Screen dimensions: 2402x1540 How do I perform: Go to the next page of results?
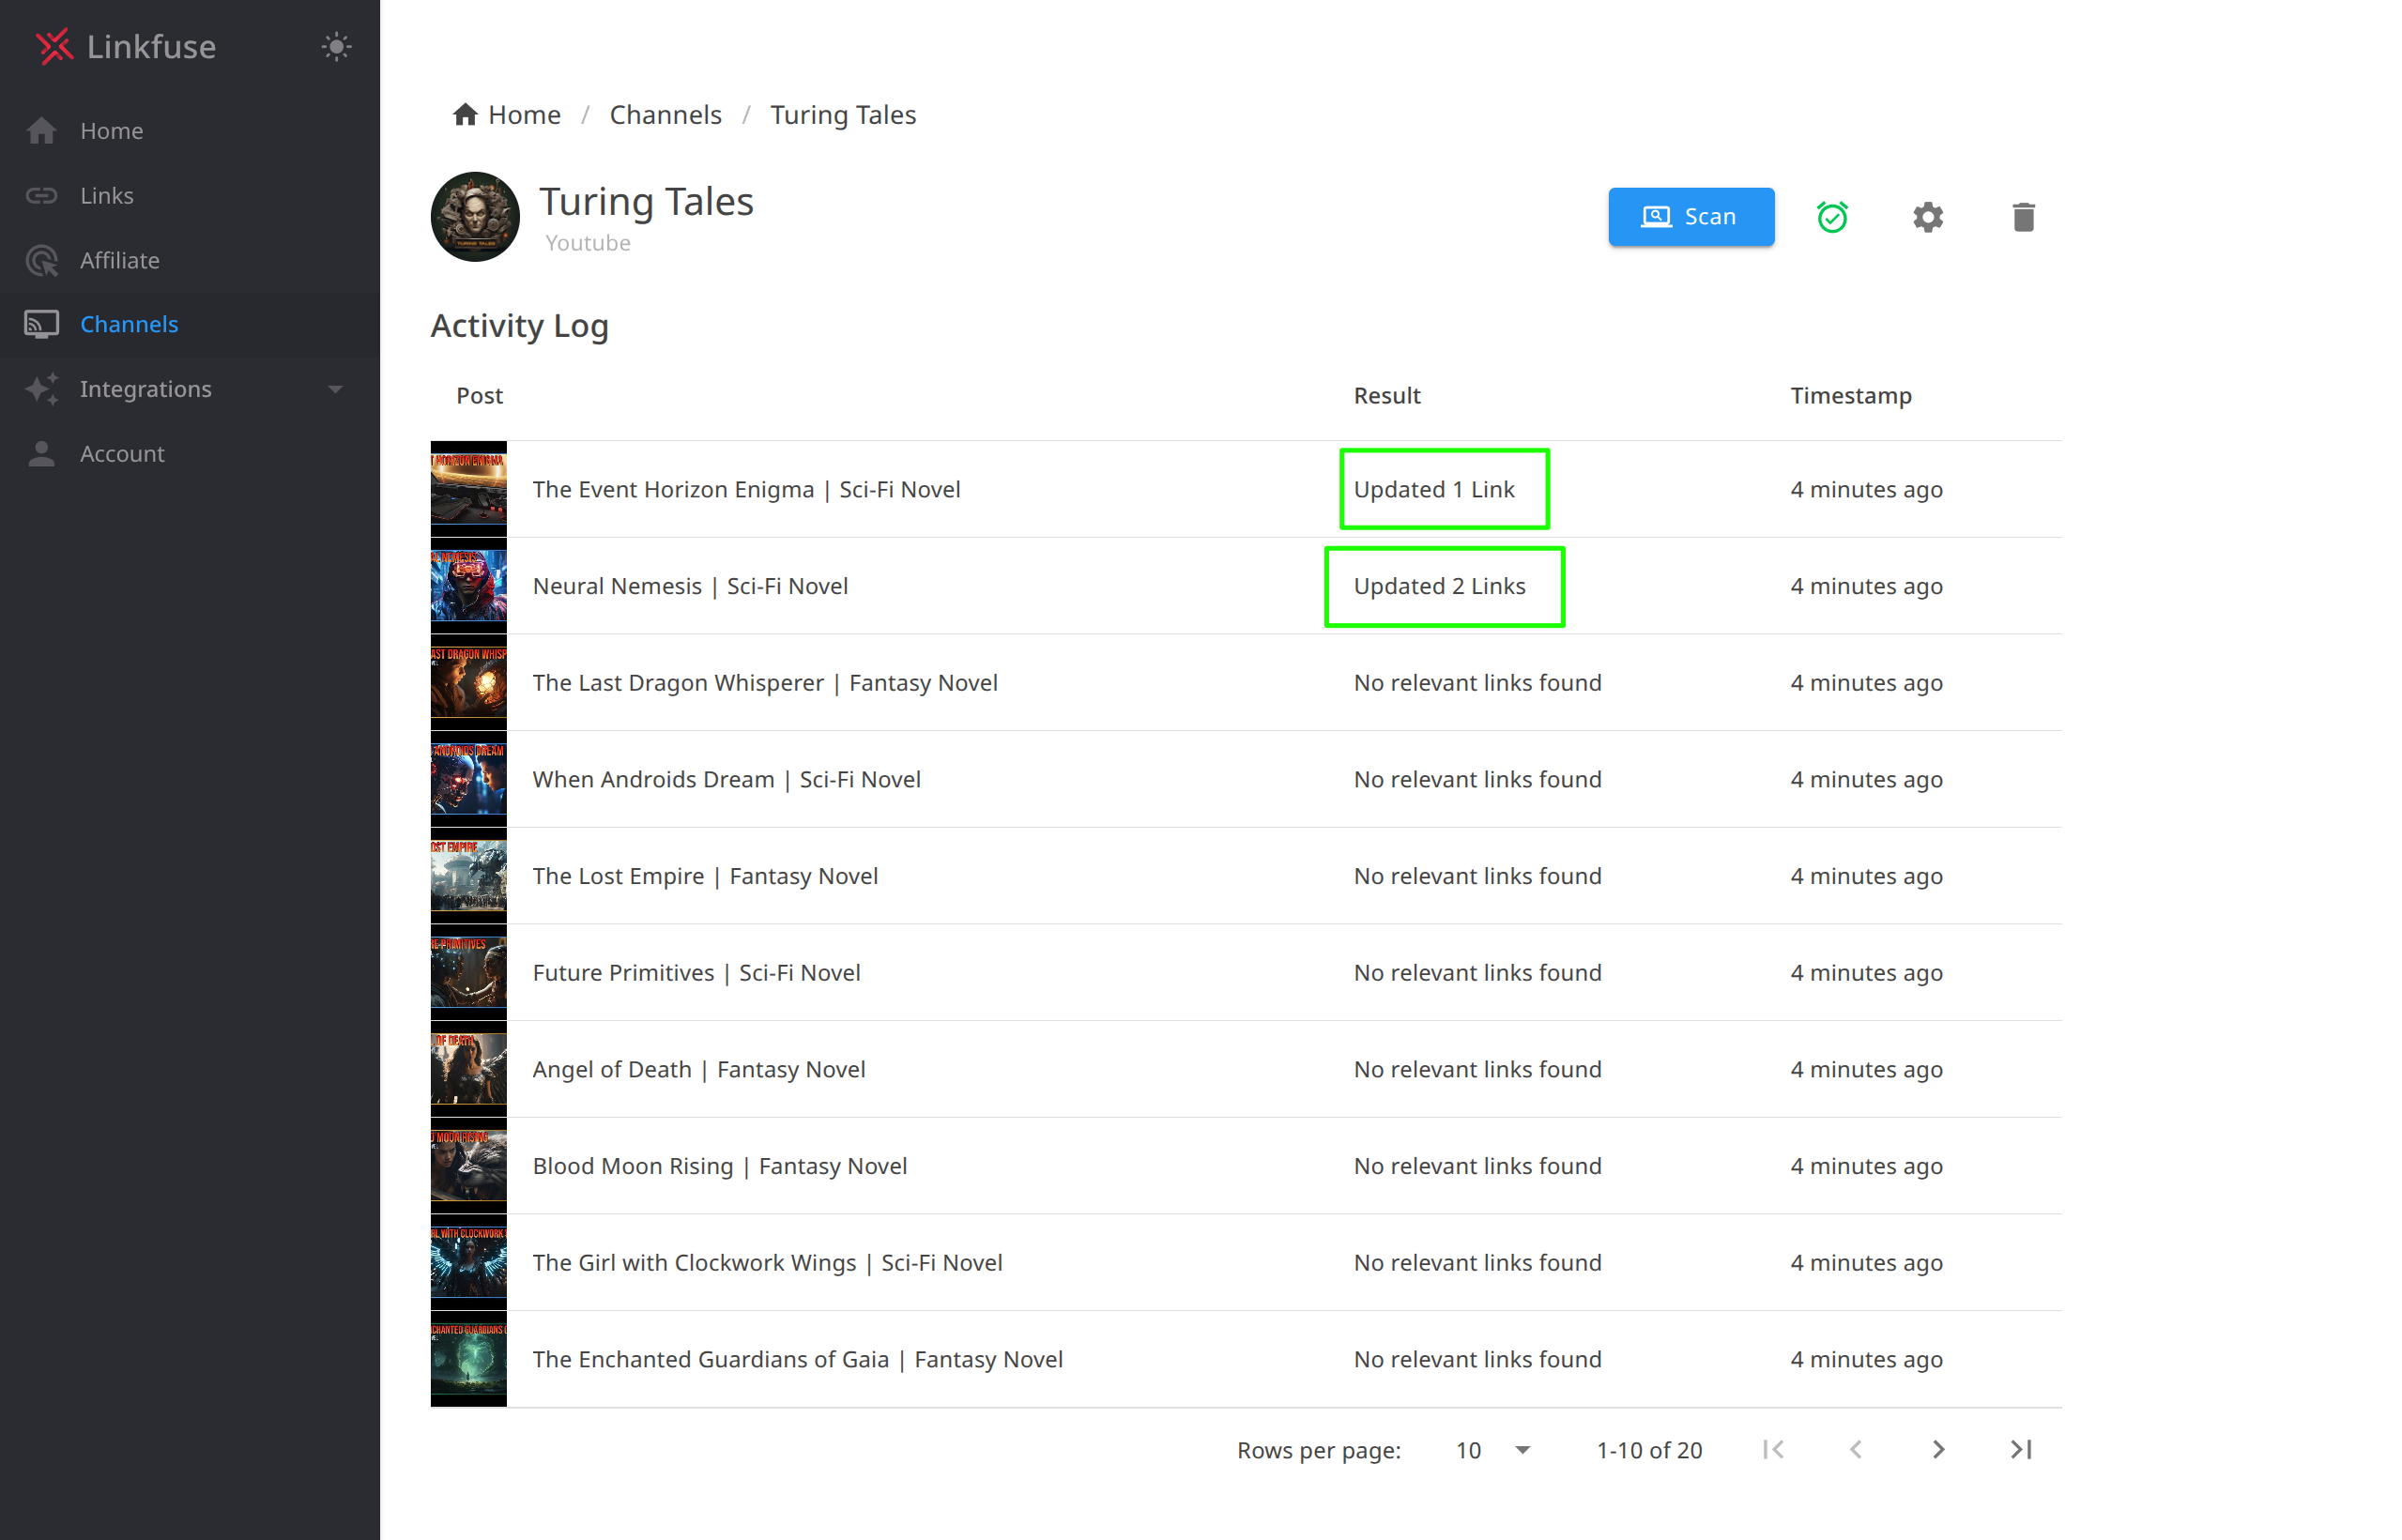coord(1938,1449)
